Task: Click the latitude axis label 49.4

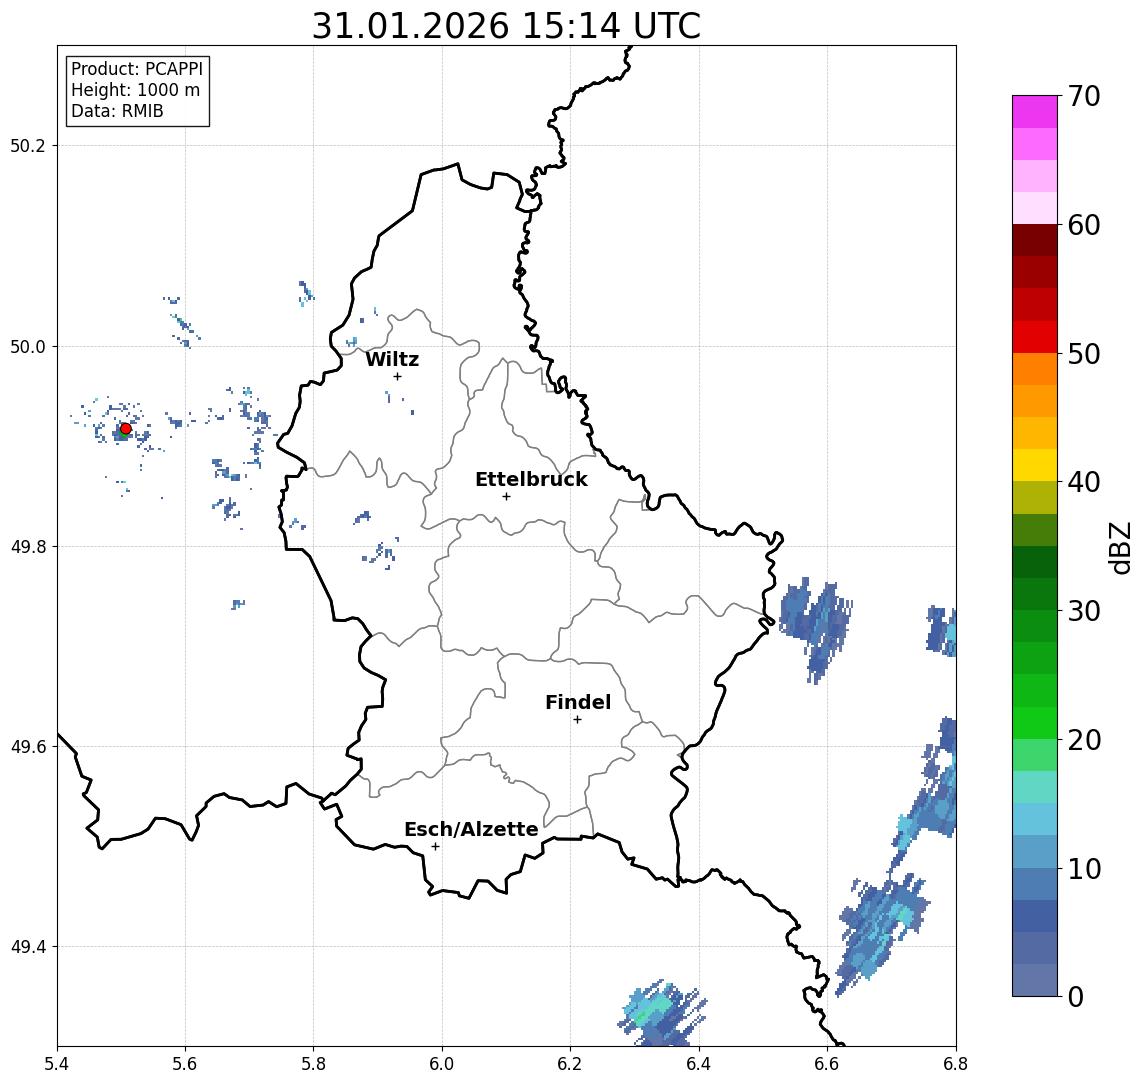Action: (28, 947)
